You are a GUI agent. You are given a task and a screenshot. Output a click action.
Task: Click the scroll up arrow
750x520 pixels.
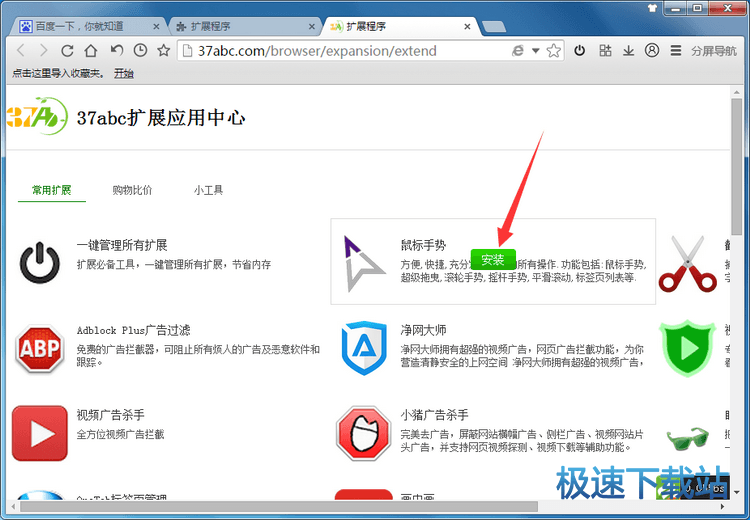point(737,92)
